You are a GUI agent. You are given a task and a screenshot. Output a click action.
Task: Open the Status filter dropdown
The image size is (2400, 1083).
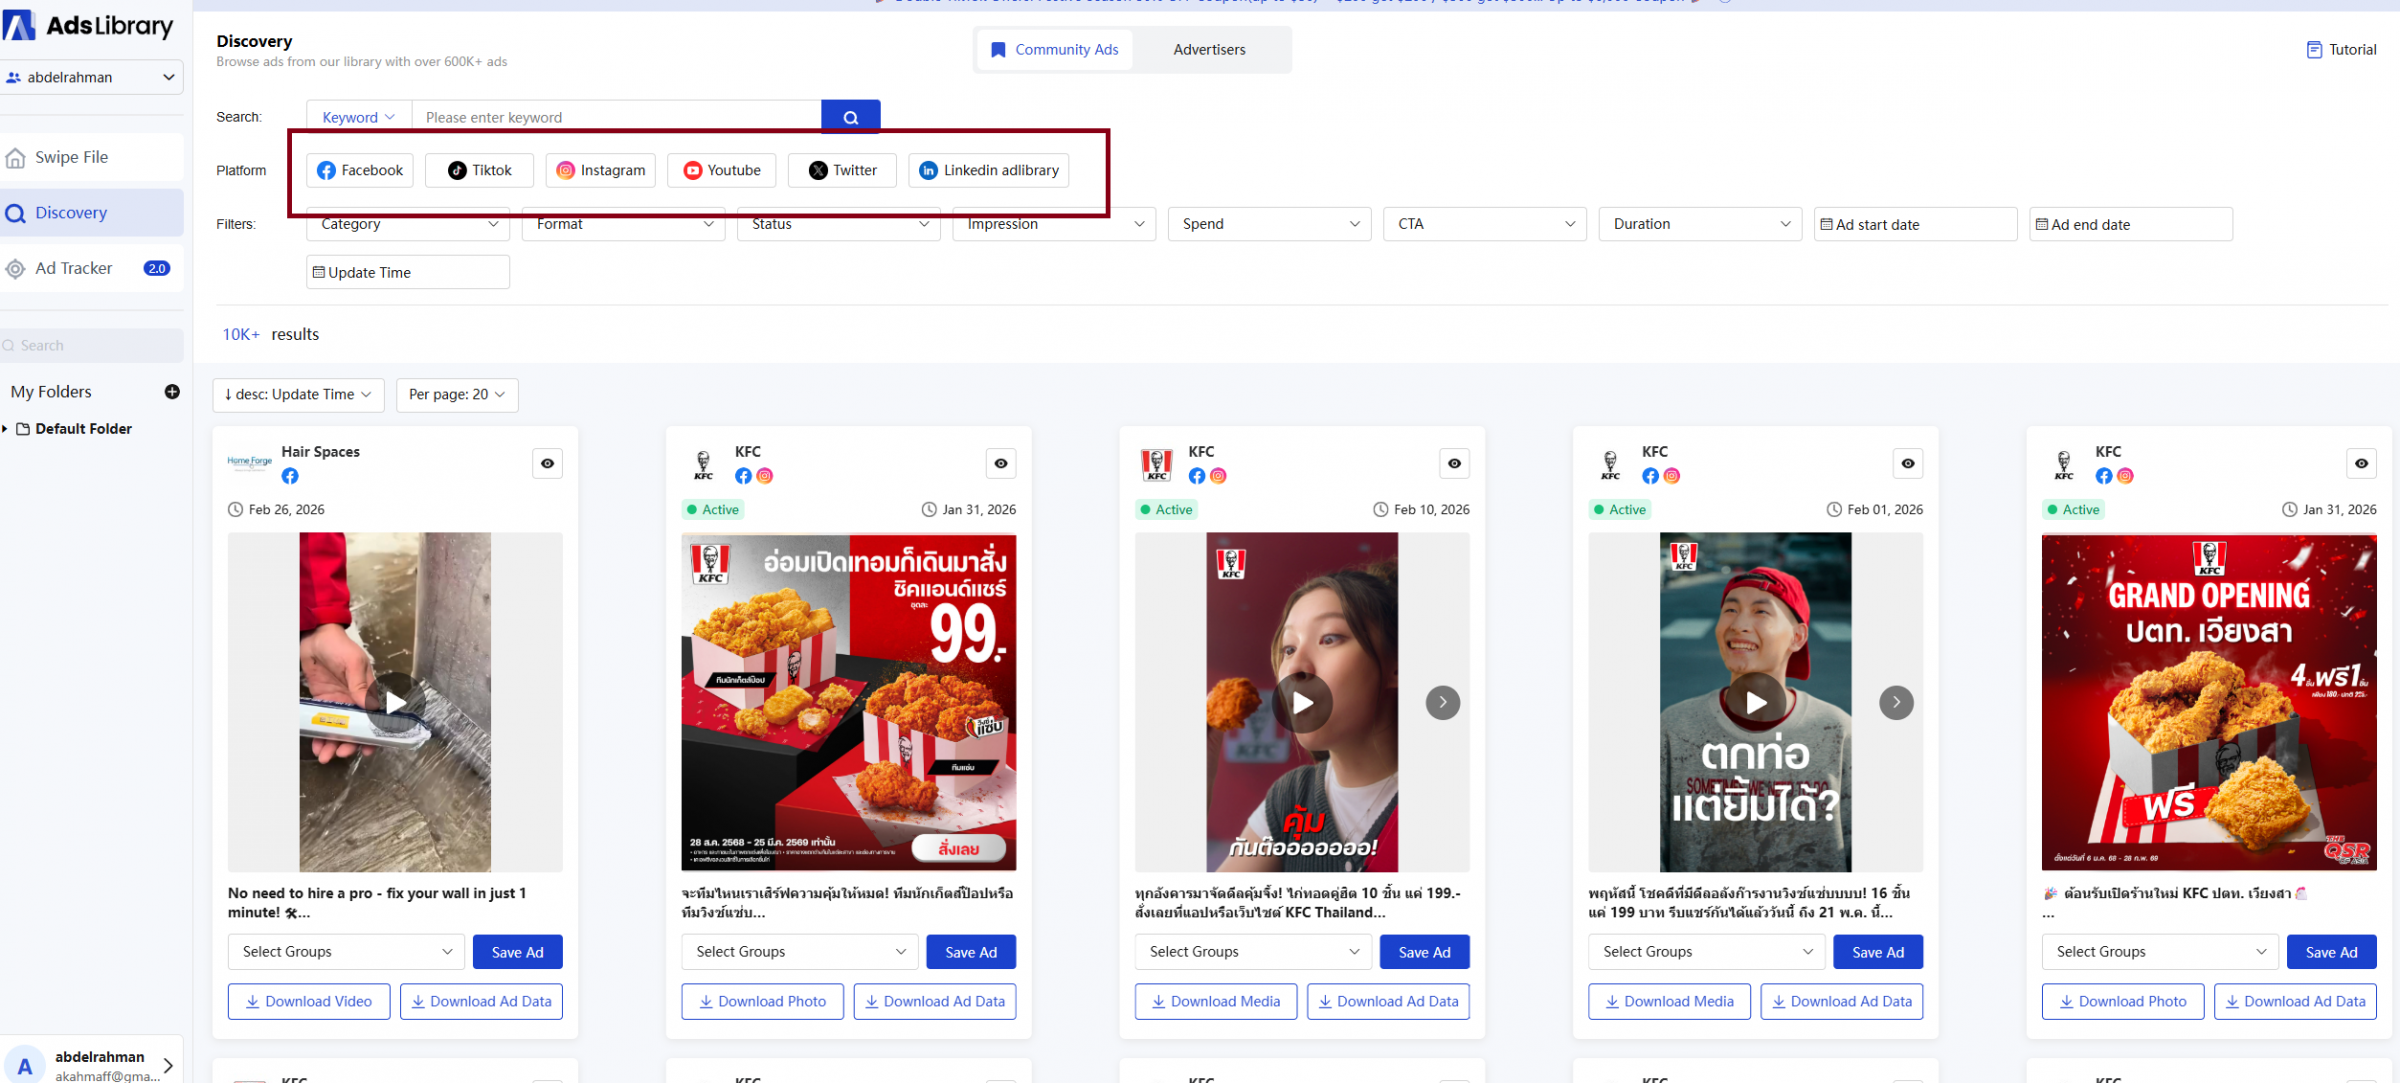(x=839, y=224)
